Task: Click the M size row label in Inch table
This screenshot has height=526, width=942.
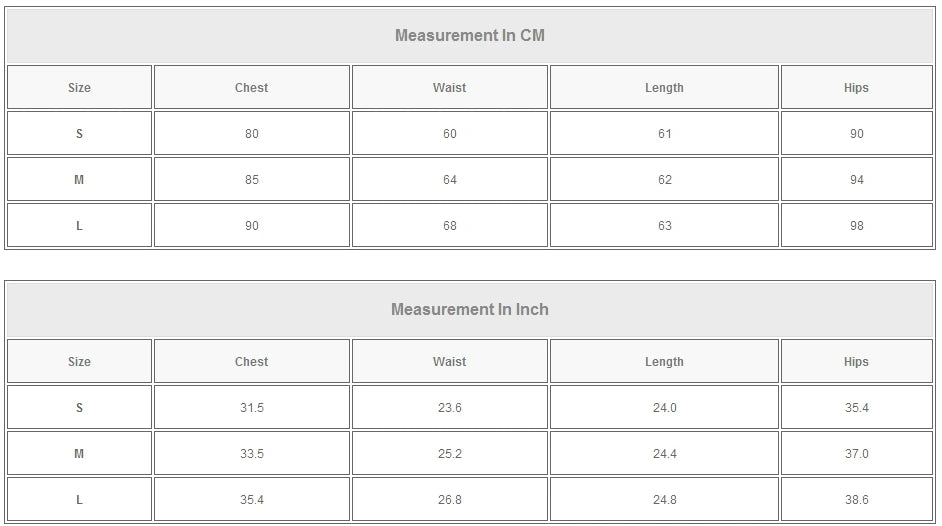Action: 79,454
